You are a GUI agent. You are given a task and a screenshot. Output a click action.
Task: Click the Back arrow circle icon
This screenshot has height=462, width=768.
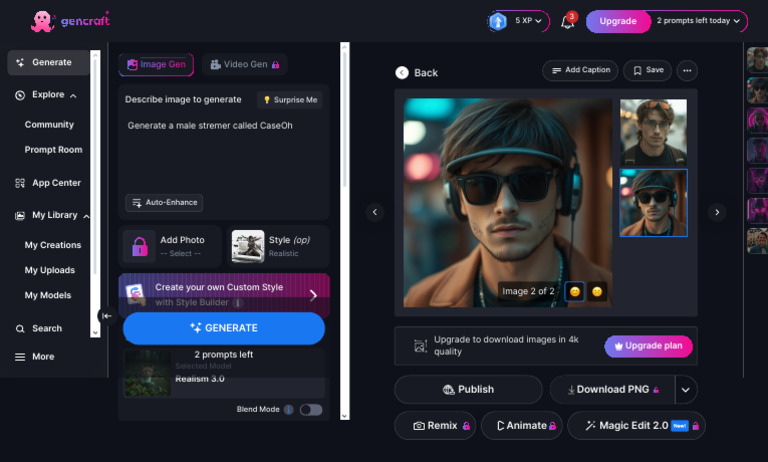(402, 73)
